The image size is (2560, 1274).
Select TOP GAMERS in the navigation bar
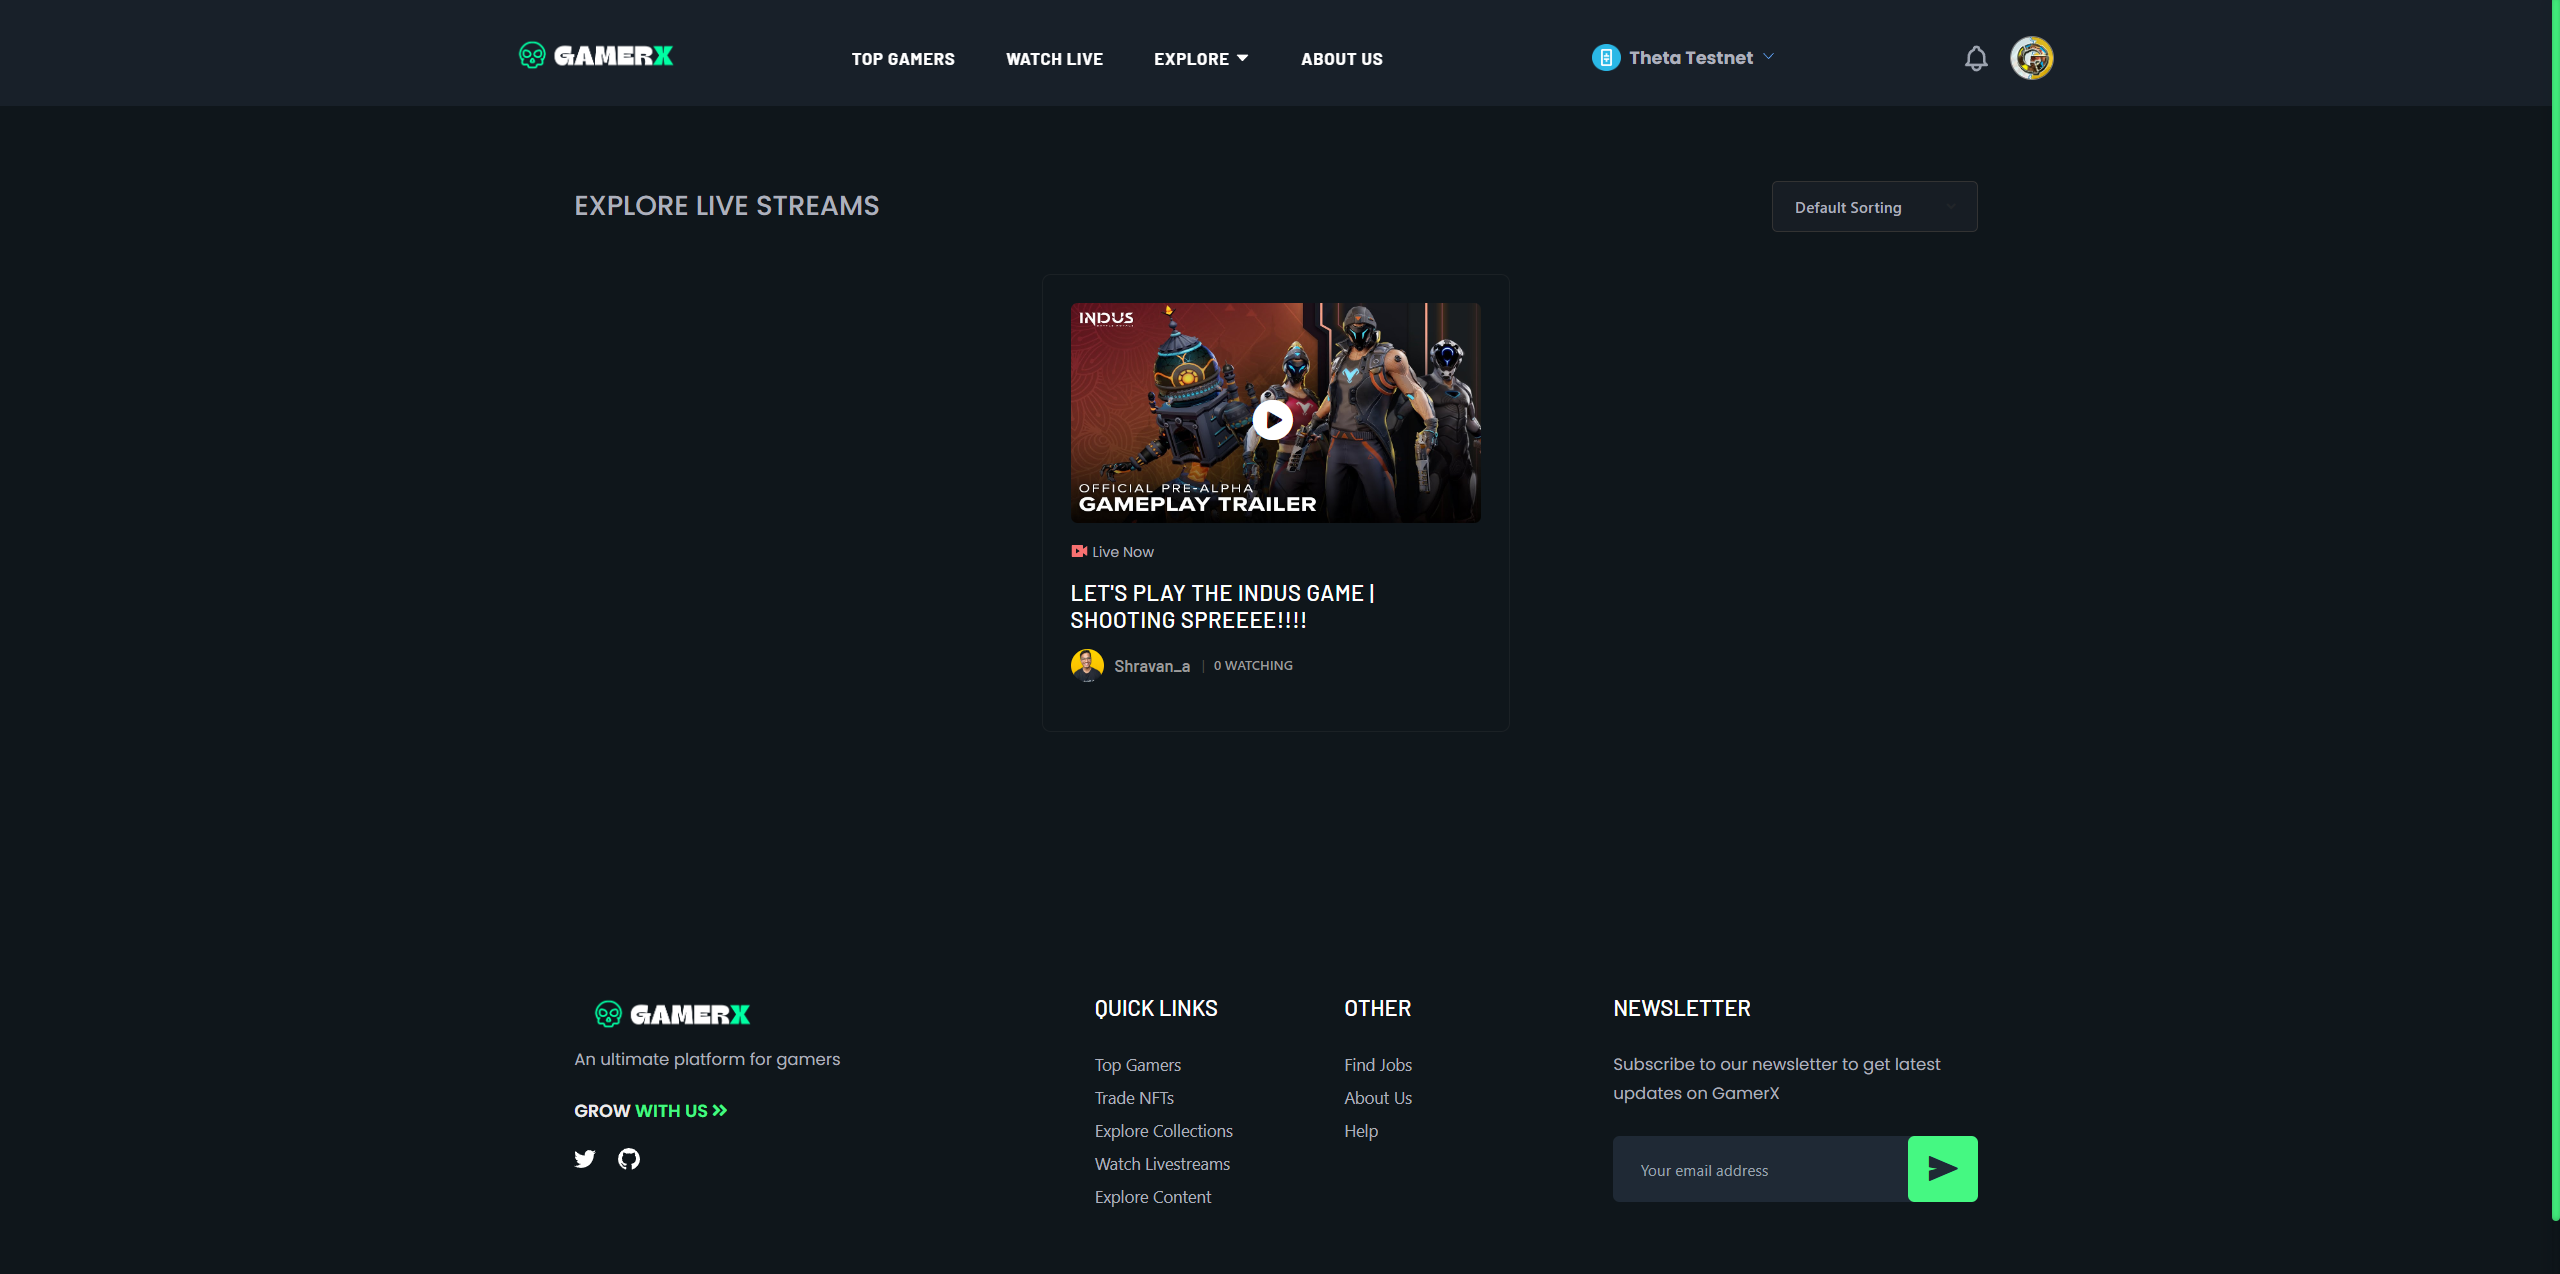point(902,58)
